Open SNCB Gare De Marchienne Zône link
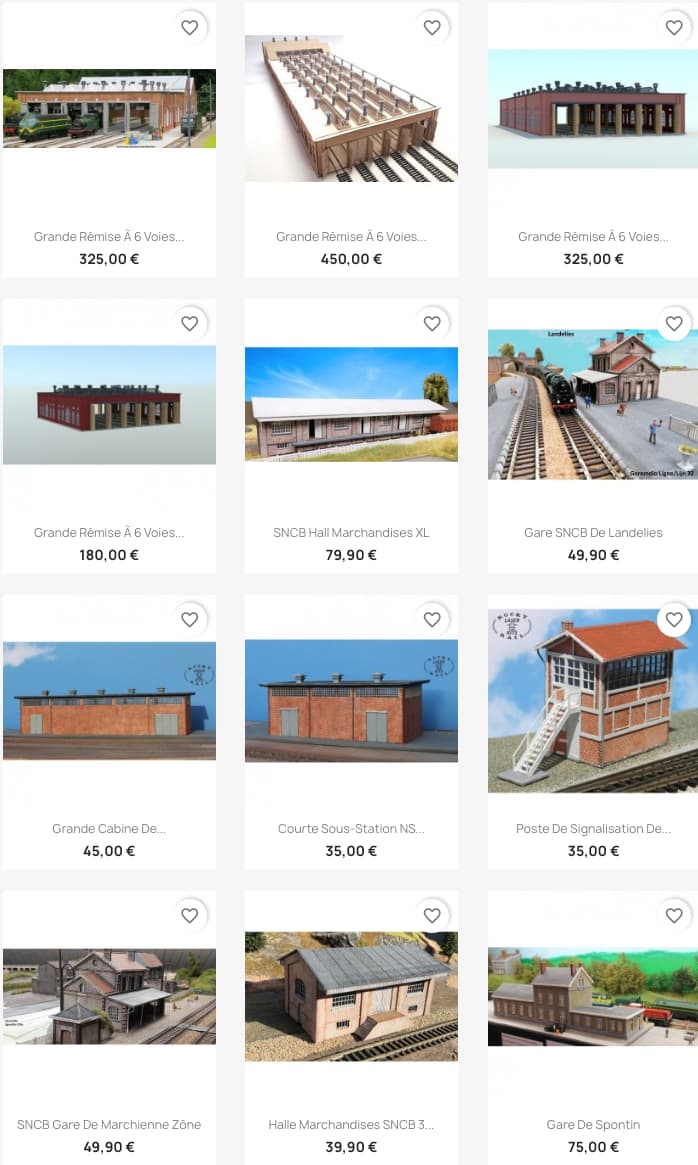The width and height of the screenshot is (698, 1165). (109, 1125)
